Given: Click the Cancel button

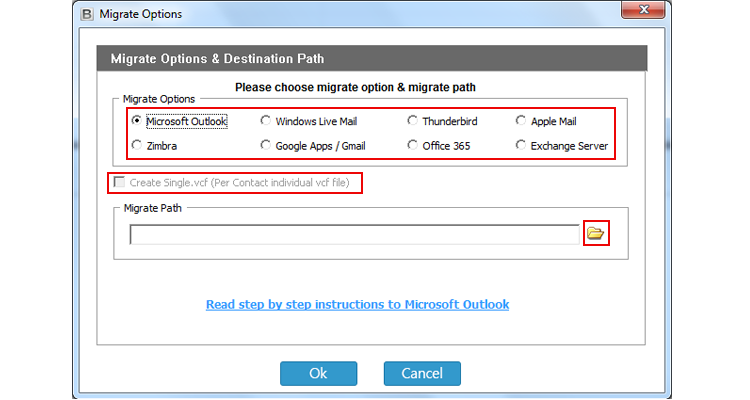Looking at the screenshot, I should point(422,373).
